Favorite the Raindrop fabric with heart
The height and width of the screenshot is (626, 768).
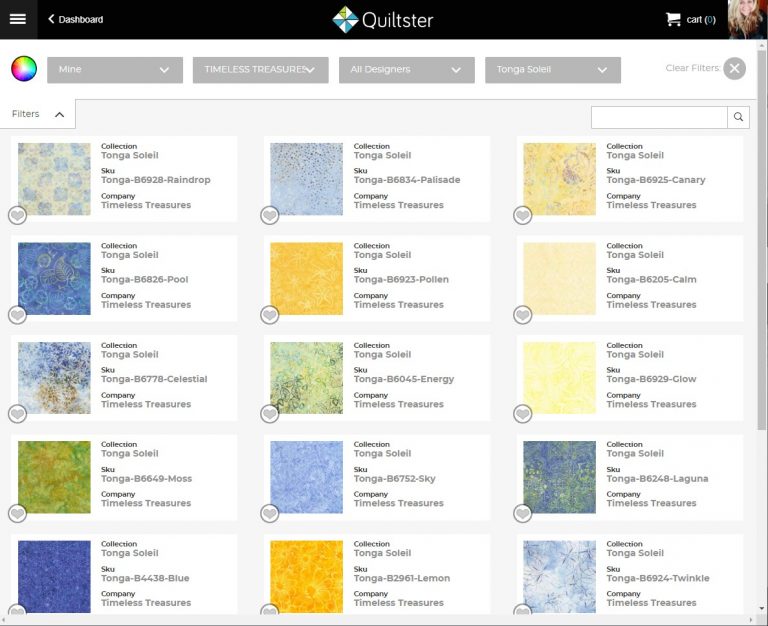[x=18, y=216]
